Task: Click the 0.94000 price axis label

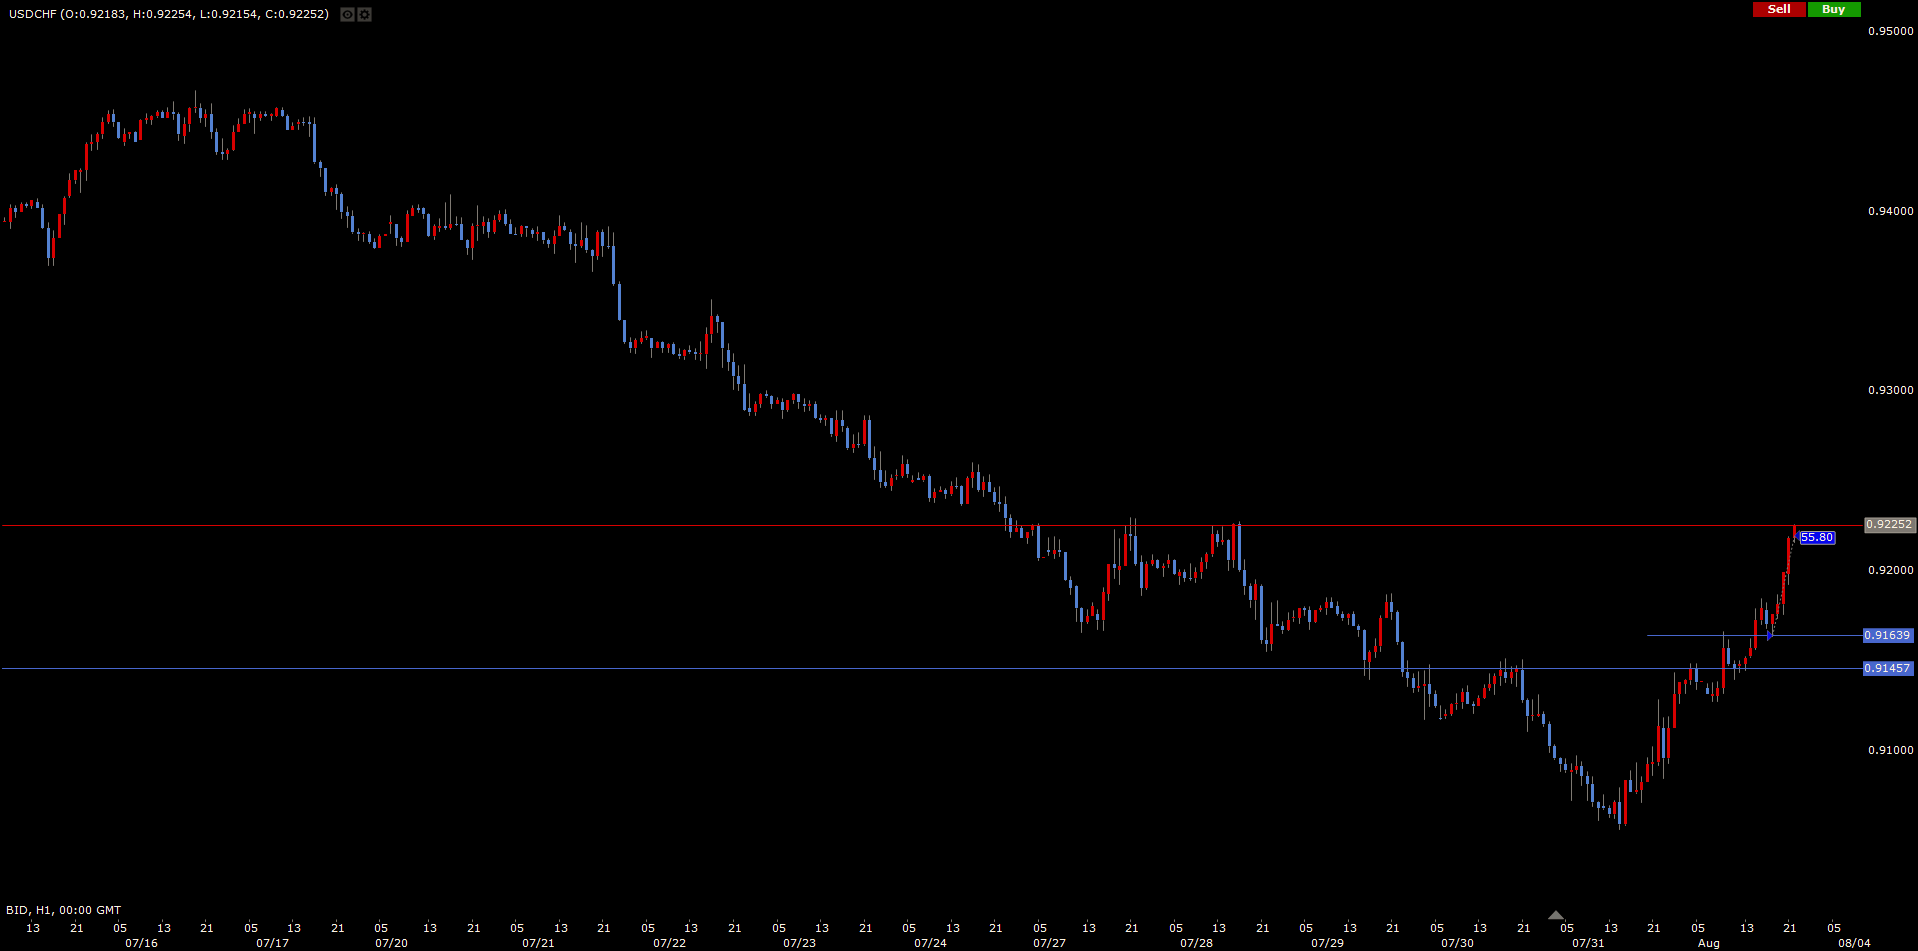Action: (1890, 211)
